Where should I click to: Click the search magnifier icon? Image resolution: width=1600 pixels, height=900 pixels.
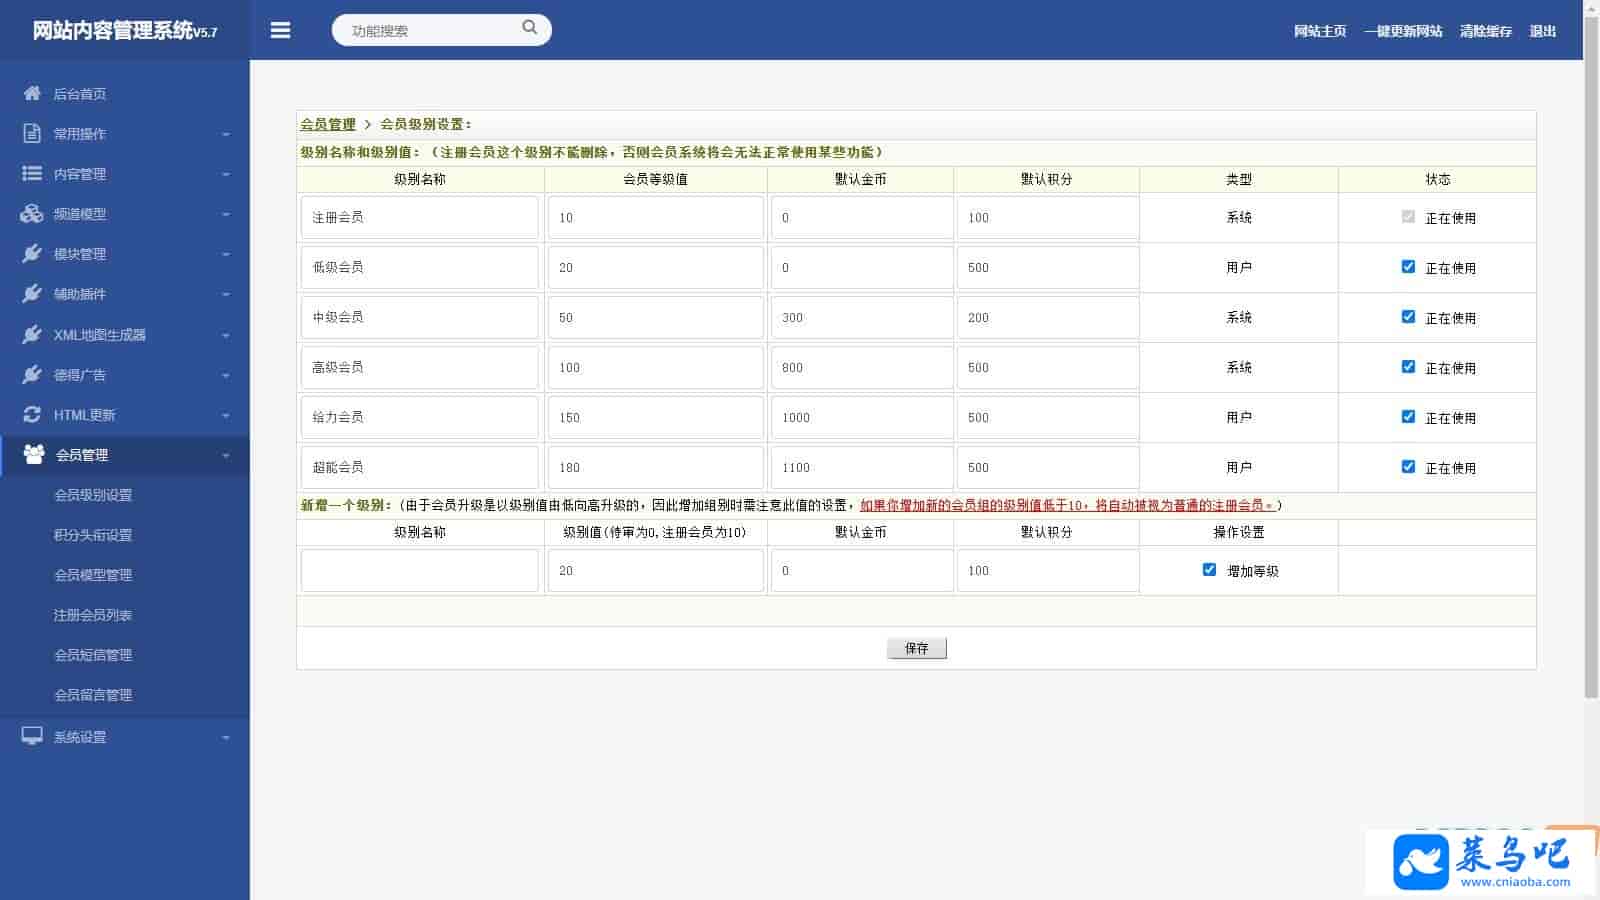529,28
